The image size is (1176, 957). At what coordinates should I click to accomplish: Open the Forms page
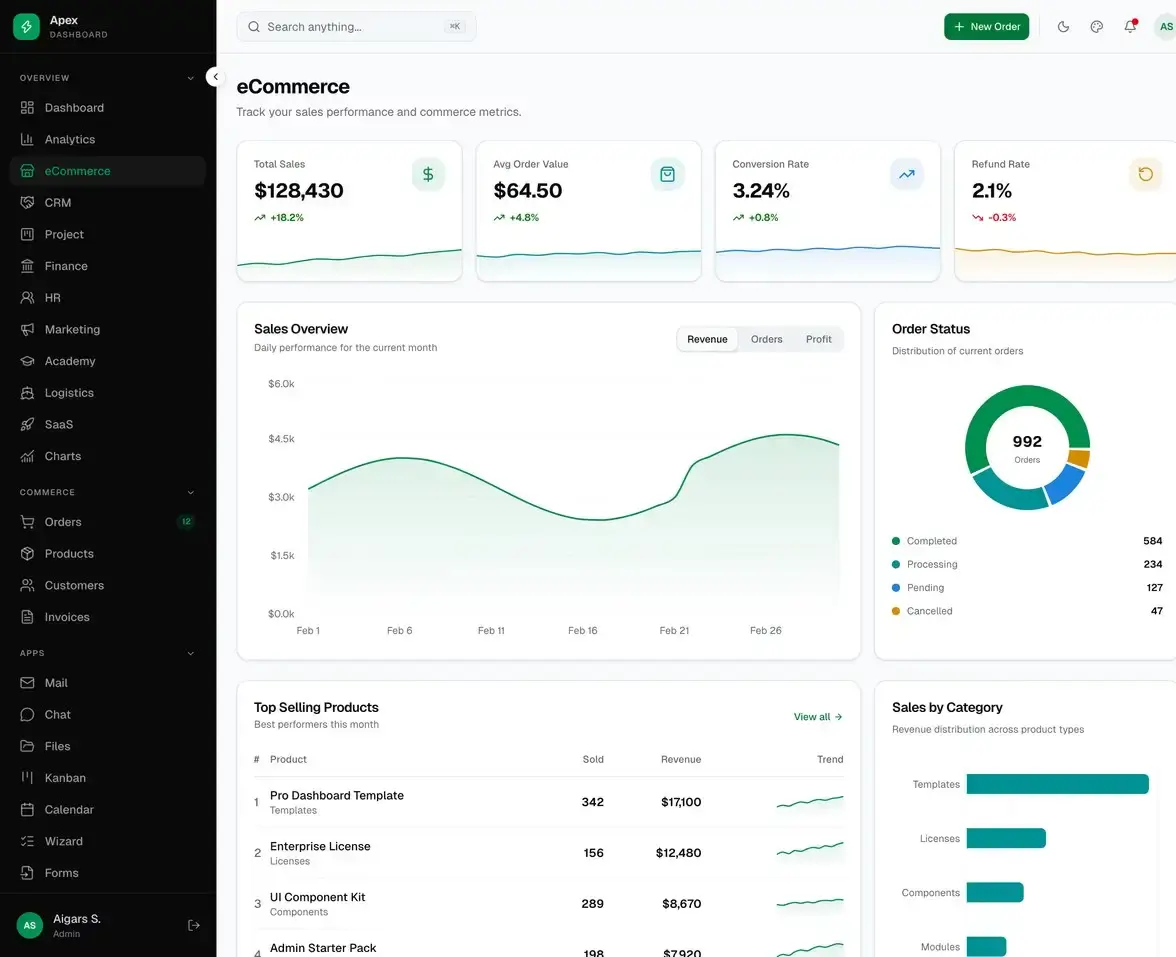pos(107,873)
